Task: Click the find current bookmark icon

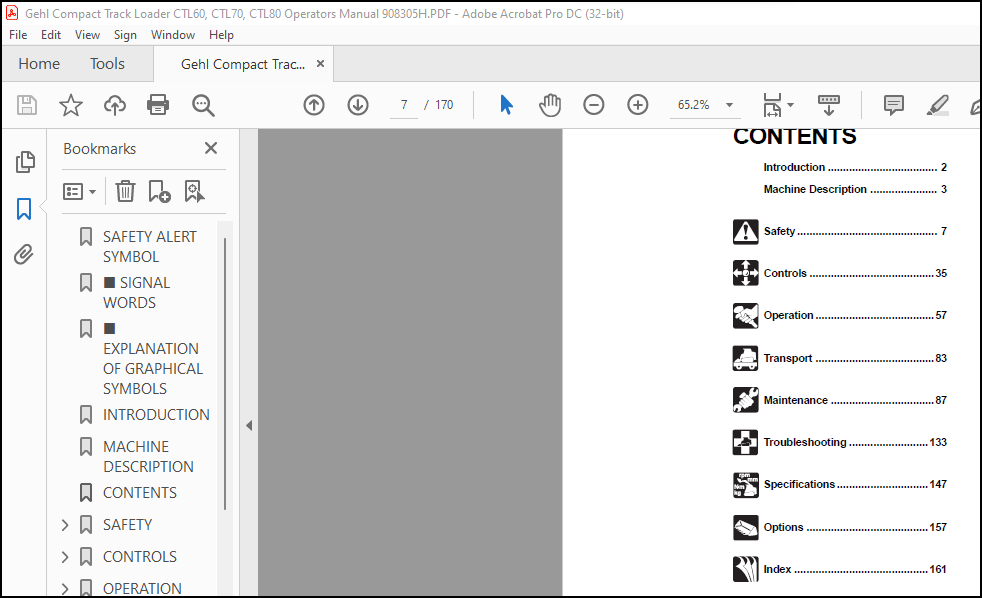Action: (x=194, y=192)
